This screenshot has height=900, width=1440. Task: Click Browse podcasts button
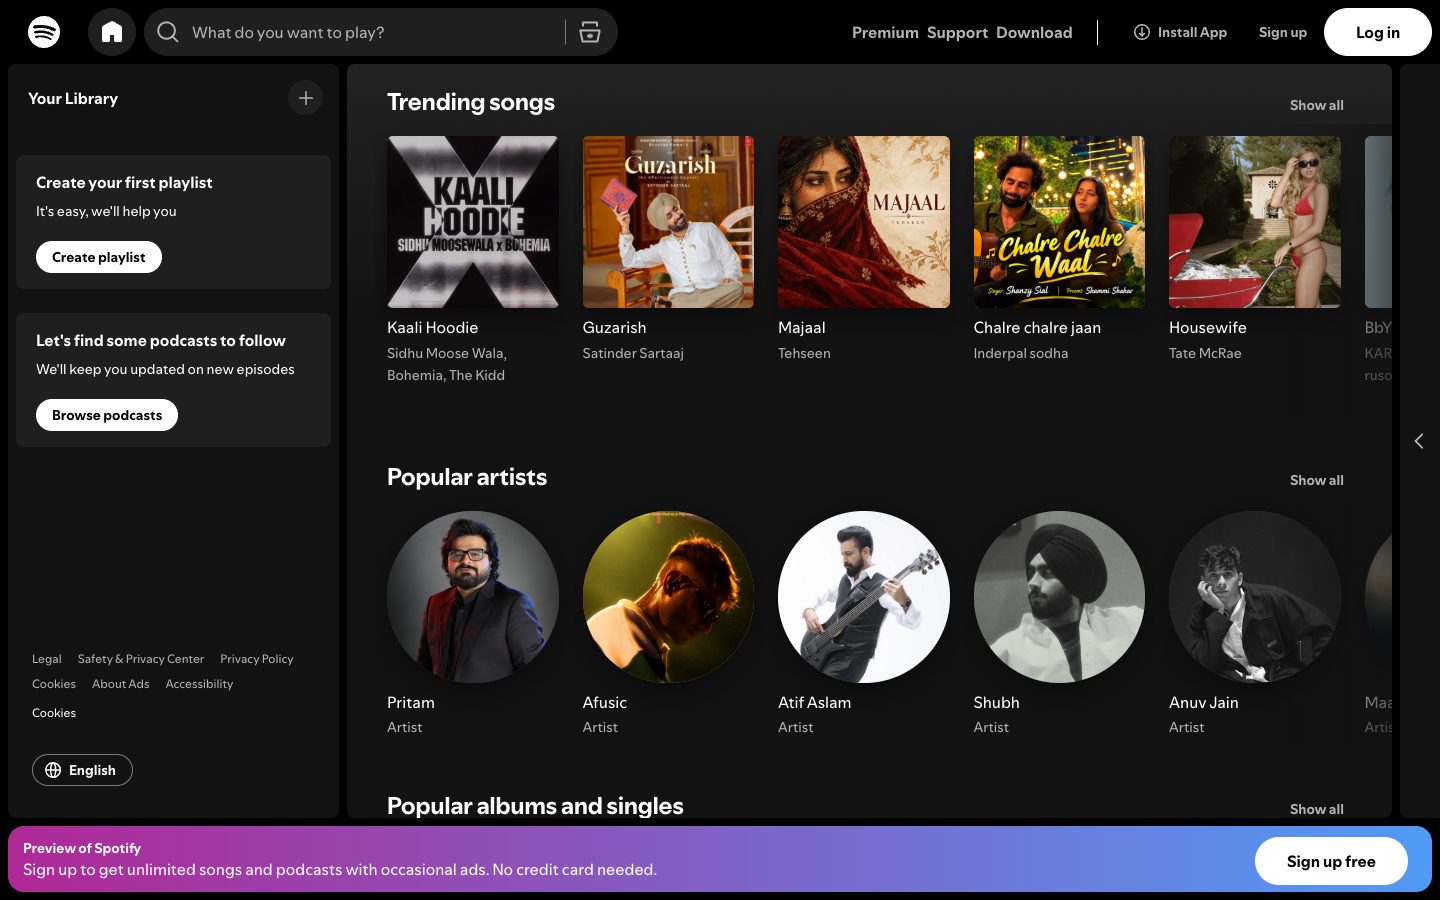tap(107, 415)
